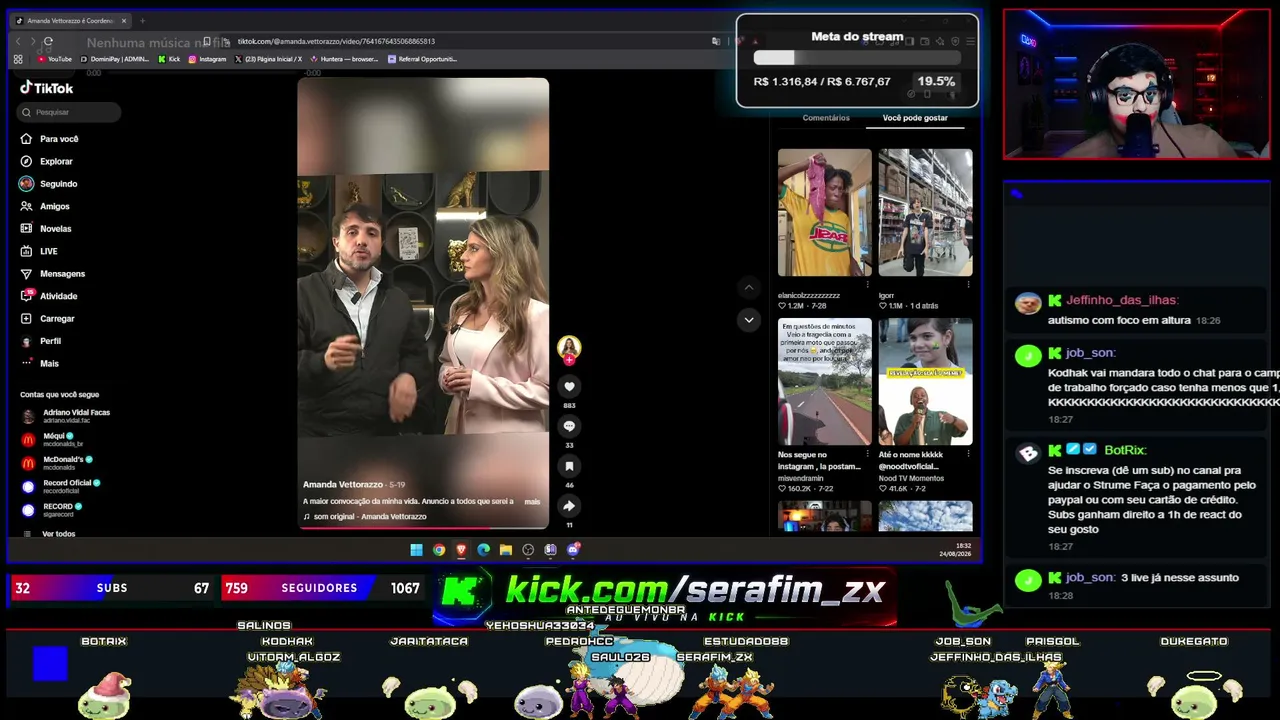Save the video with the bookmark icon
Viewport: 1280px width, 720px height.
pos(569,466)
